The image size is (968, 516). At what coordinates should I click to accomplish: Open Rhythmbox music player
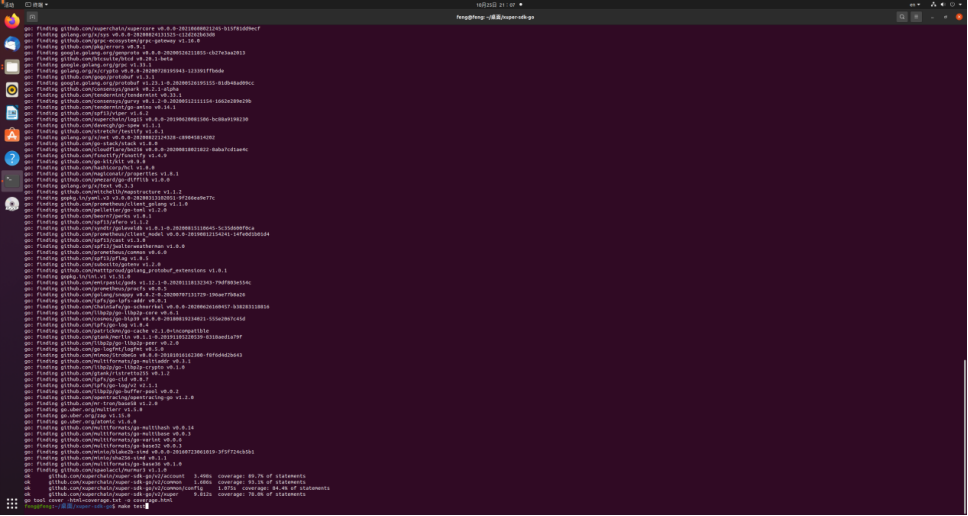pyautogui.click(x=11, y=90)
